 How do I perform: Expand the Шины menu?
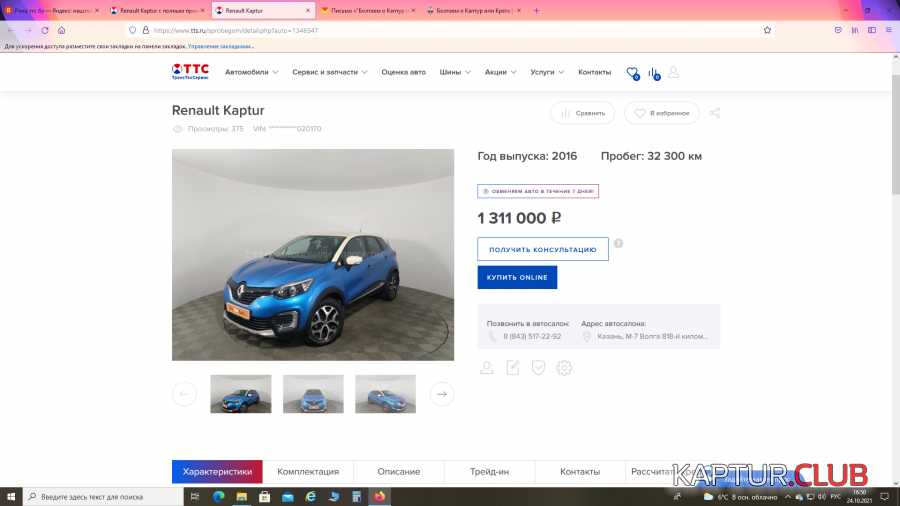click(x=455, y=72)
